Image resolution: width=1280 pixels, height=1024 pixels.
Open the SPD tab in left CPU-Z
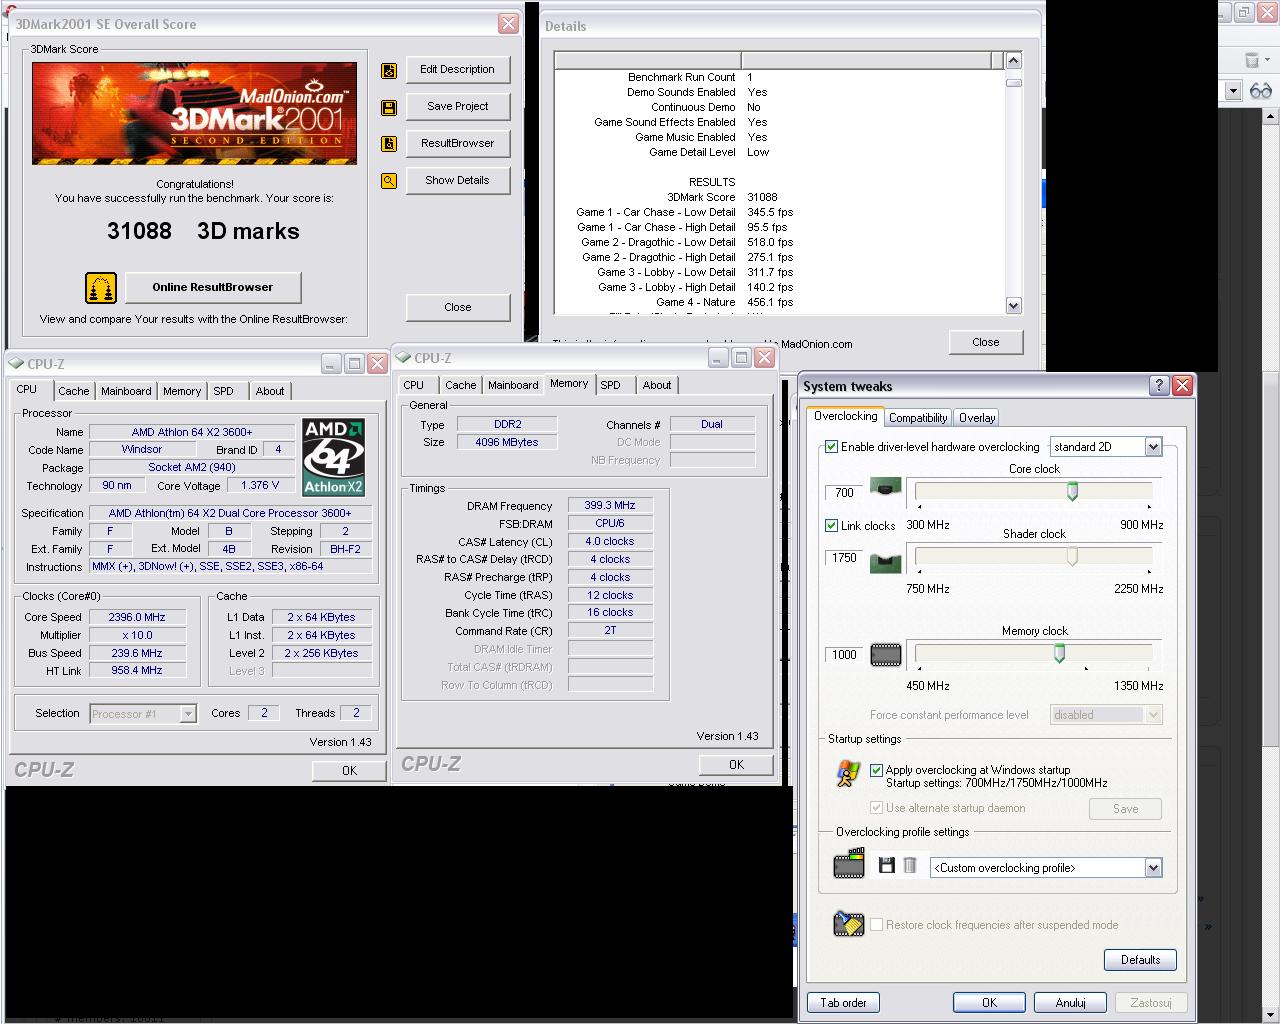click(223, 391)
